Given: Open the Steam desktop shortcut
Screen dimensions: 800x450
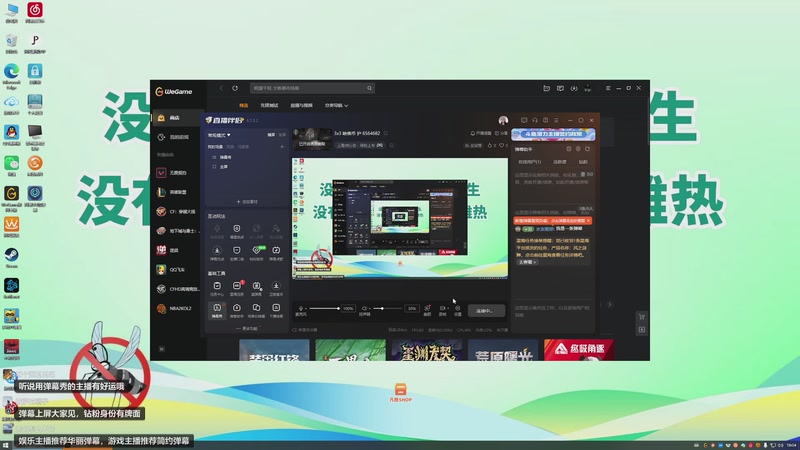Looking at the screenshot, I should (x=11, y=258).
